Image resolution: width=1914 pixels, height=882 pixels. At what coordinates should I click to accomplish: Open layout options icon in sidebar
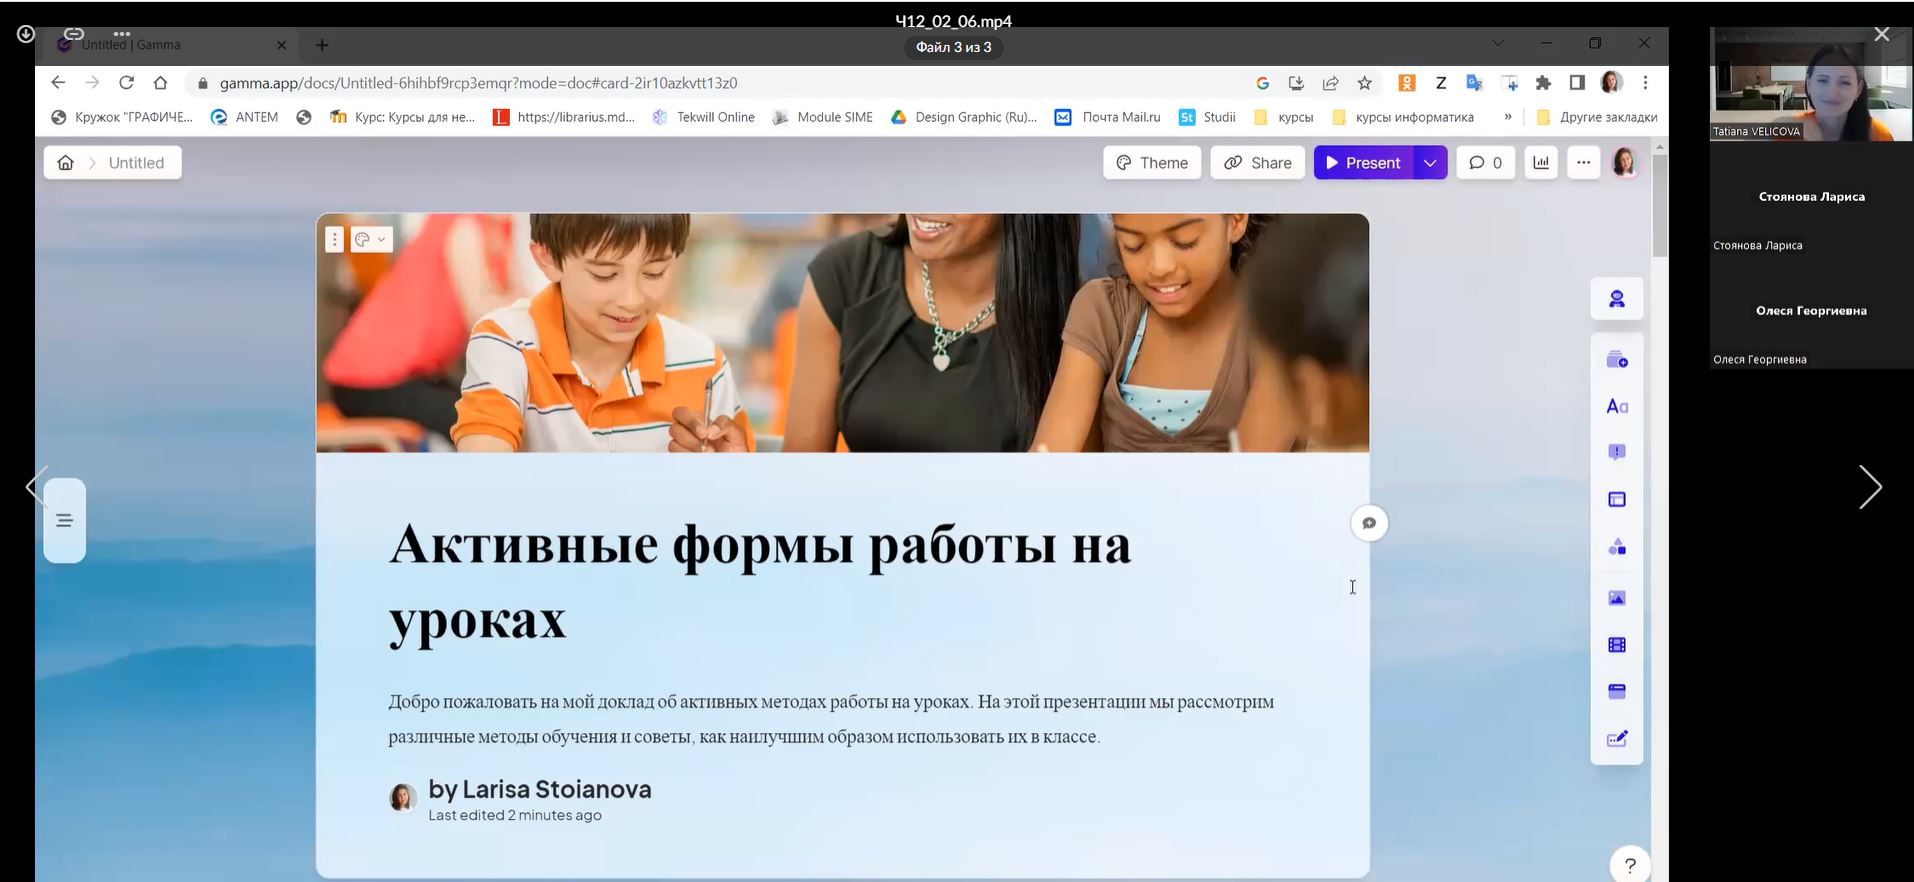click(1616, 499)
